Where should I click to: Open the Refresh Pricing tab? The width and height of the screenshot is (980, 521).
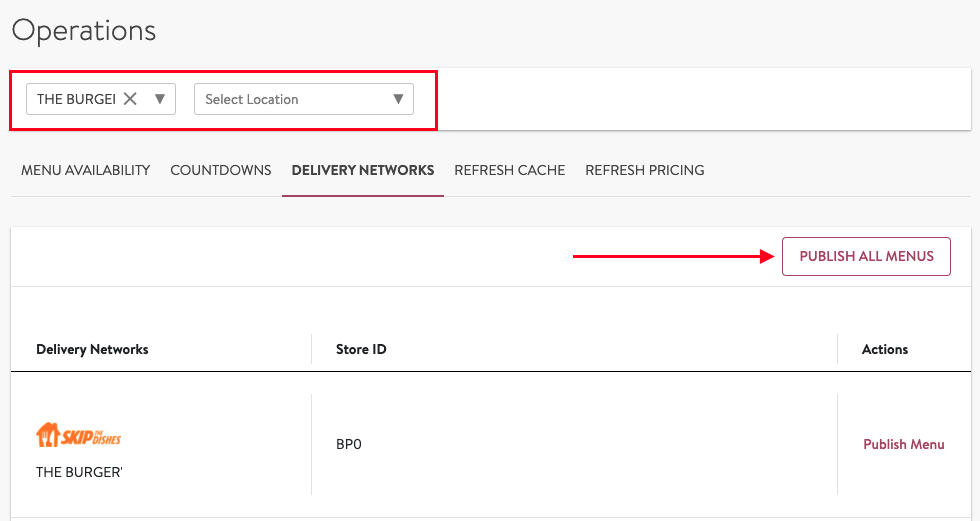[x=645, y=170]
